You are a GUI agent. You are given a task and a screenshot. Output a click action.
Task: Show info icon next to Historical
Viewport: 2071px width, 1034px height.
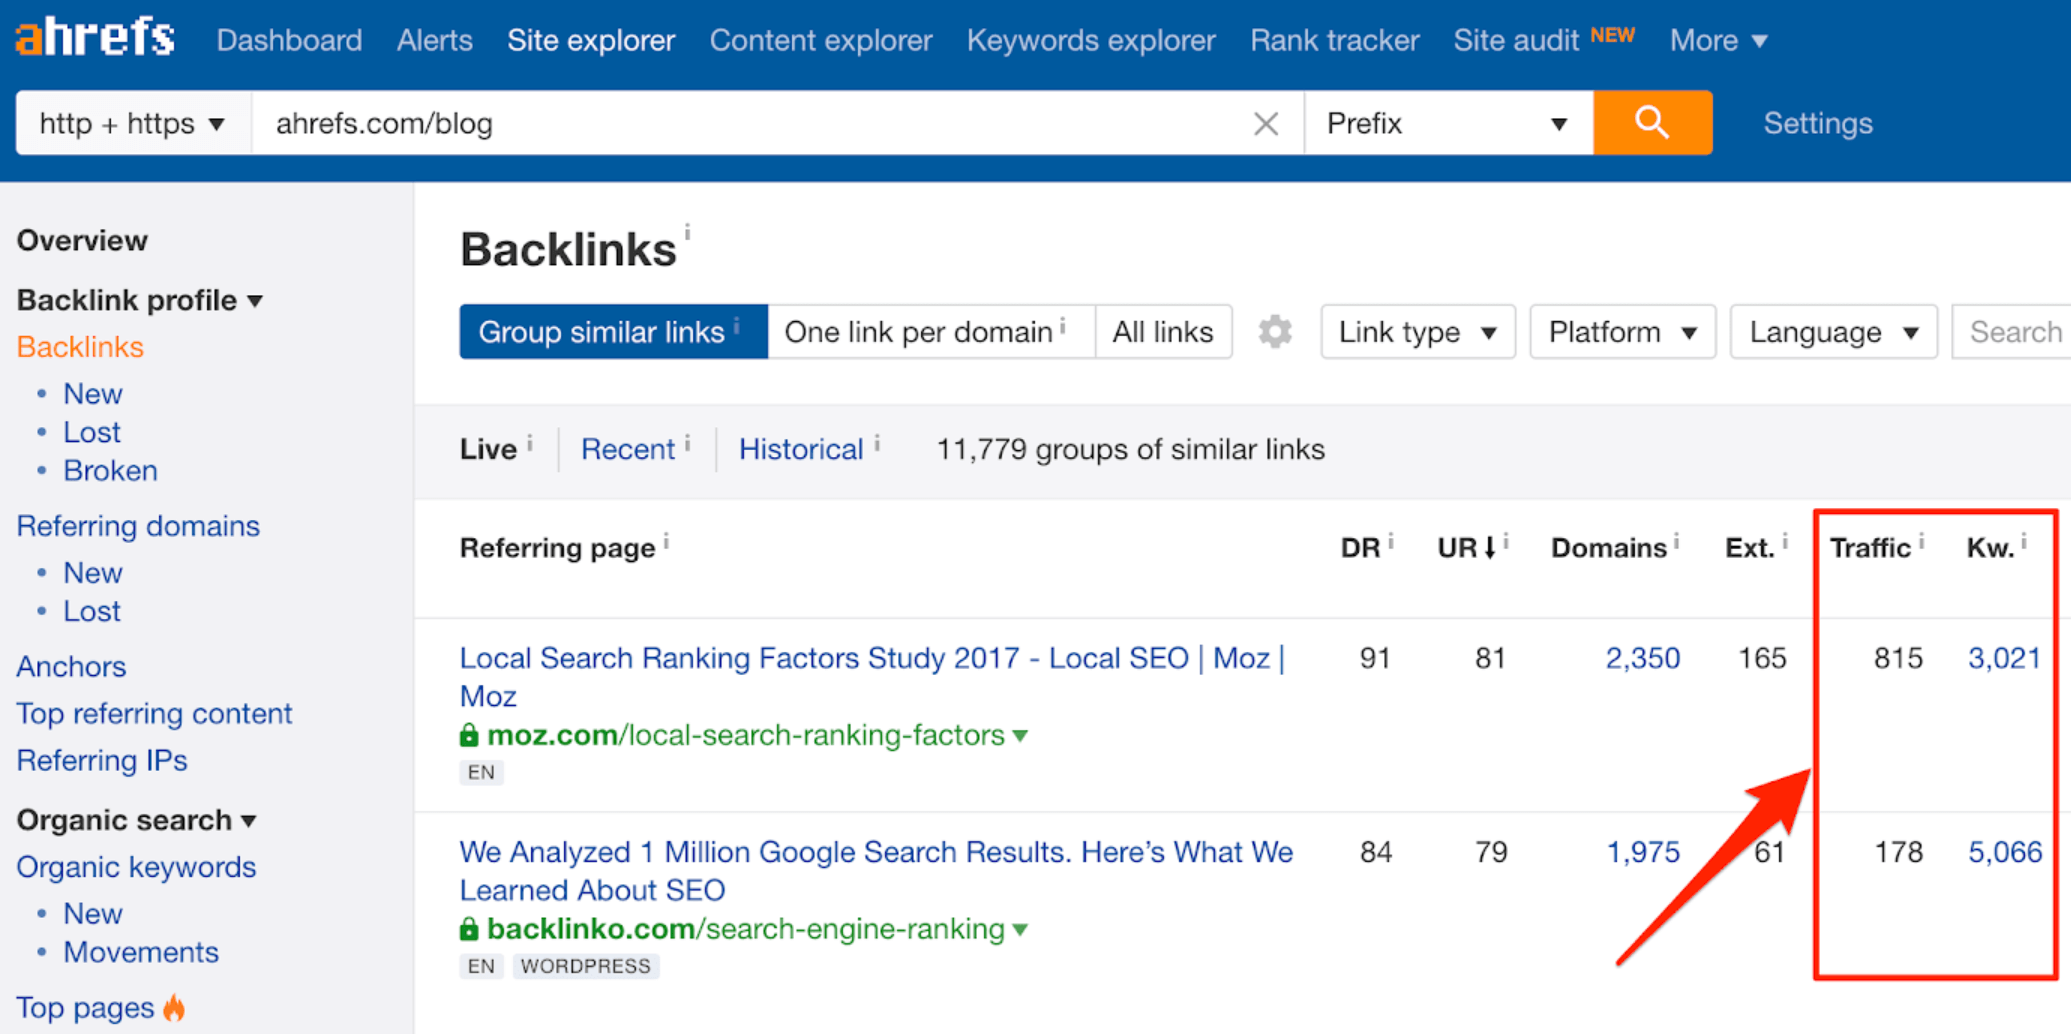click(x=877, y=442)
